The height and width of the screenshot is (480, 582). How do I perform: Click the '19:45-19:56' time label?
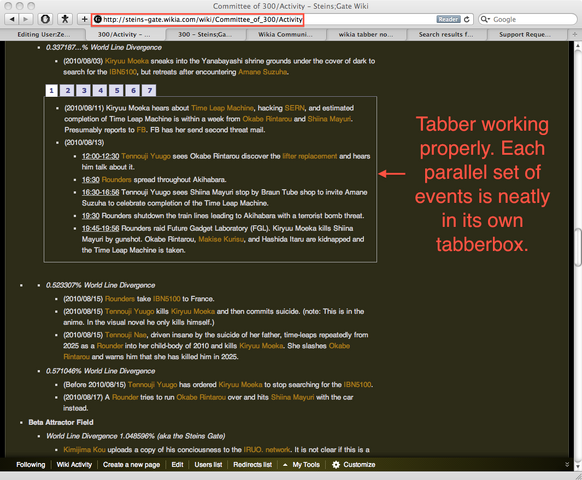click(101, 228)
